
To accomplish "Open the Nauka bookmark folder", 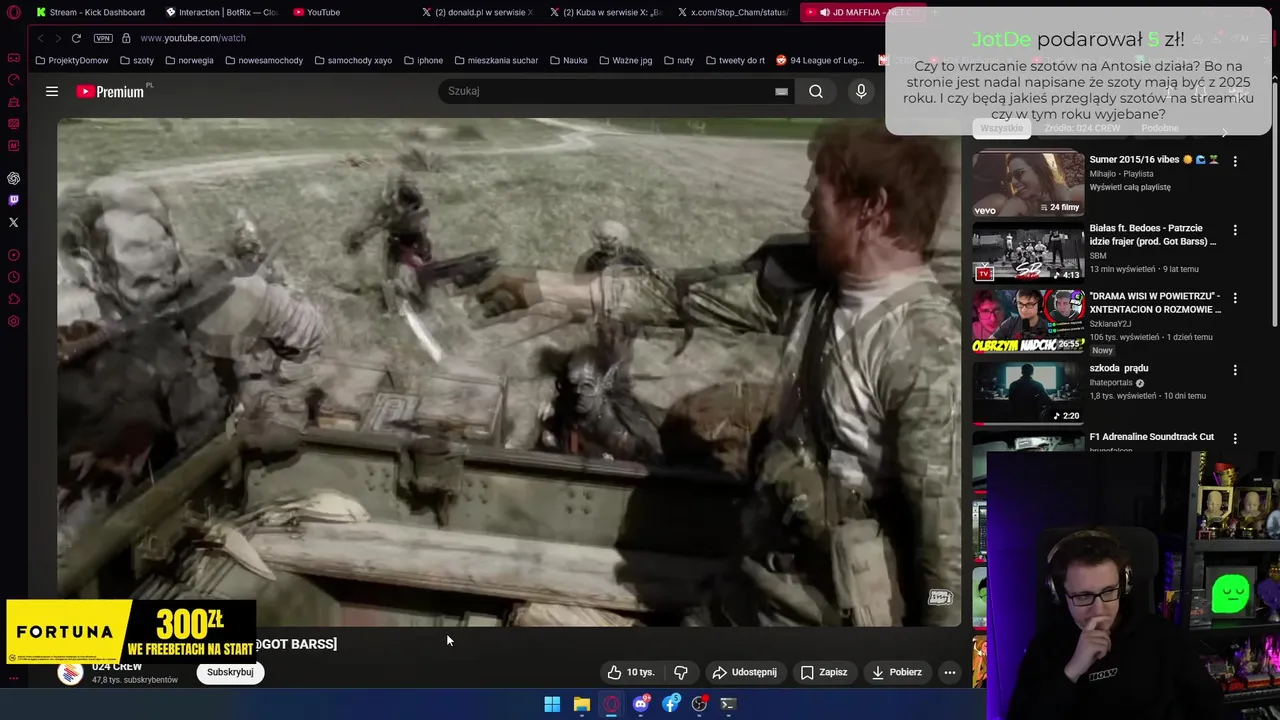I will (568, 60).
